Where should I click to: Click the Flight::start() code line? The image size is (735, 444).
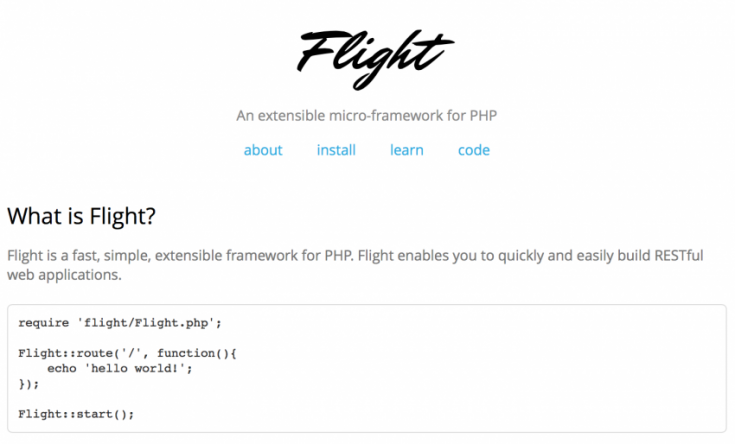pyautogui.click(x=75, y=413)
